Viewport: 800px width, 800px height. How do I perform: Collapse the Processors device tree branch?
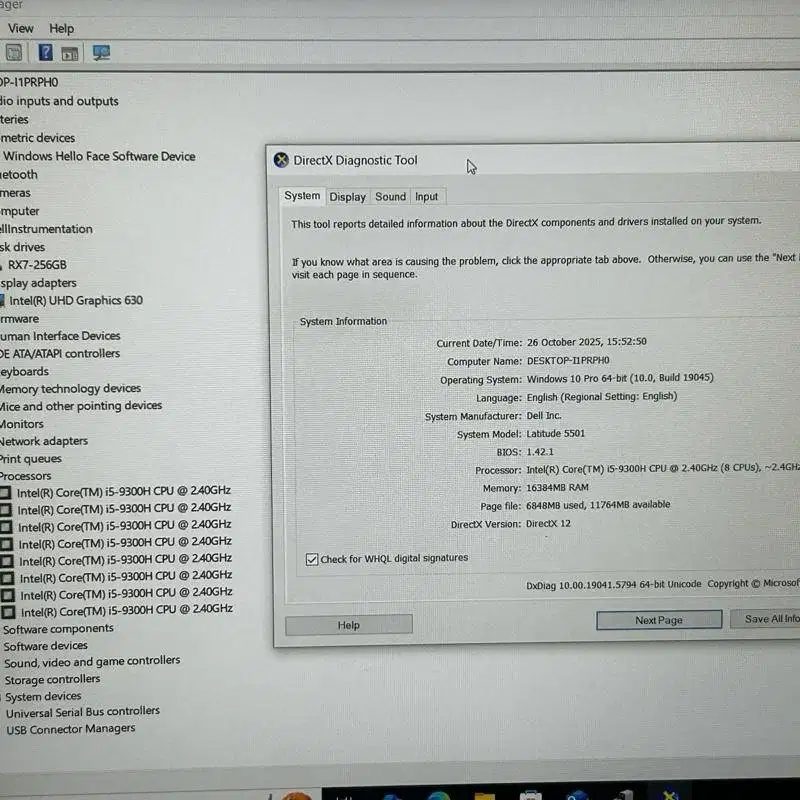tap(26, 475)
